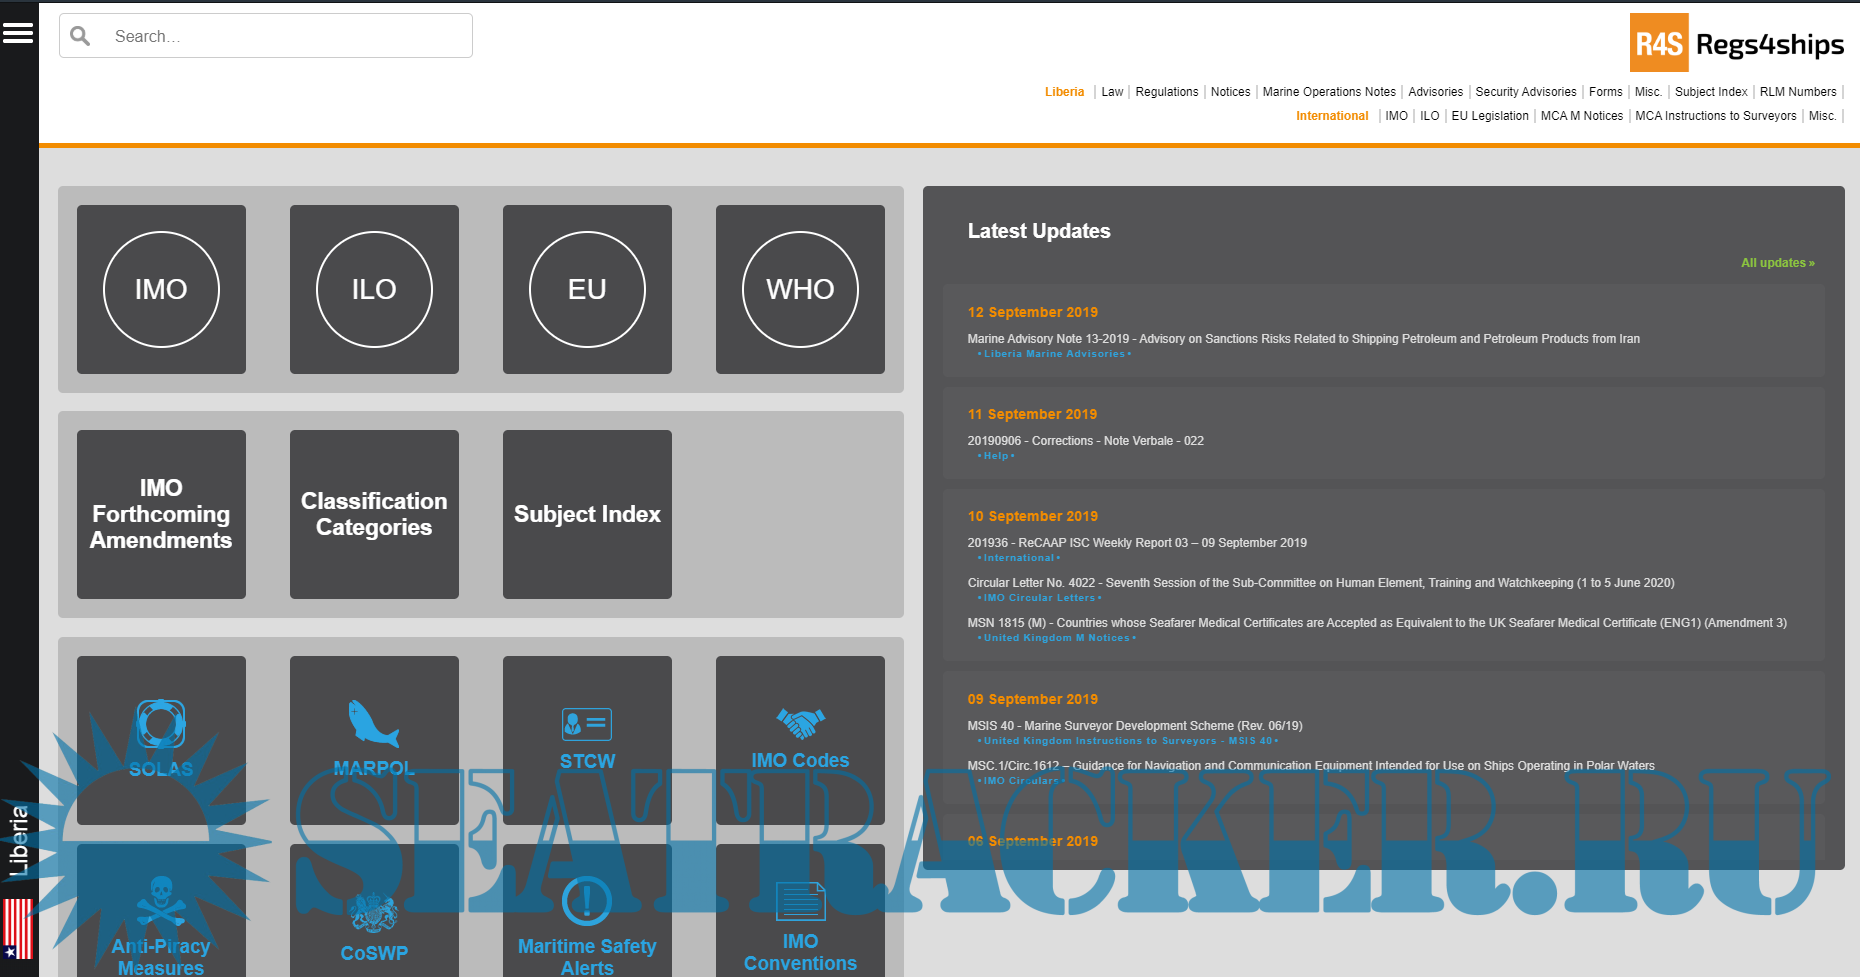Open the Subject Index tile
1860x977 pixels.
point(587,514)
